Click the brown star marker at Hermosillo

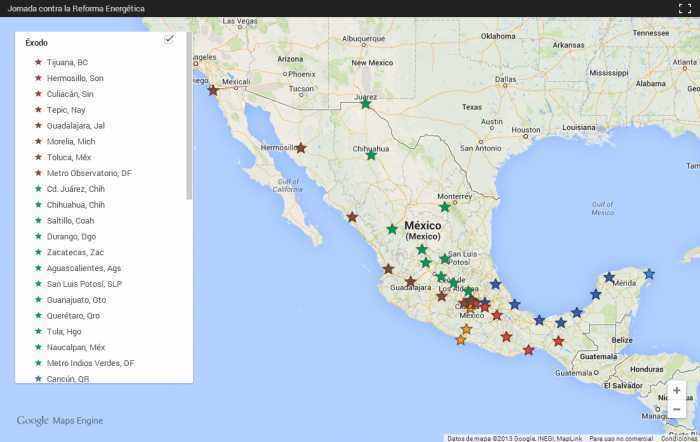(300, 148)
